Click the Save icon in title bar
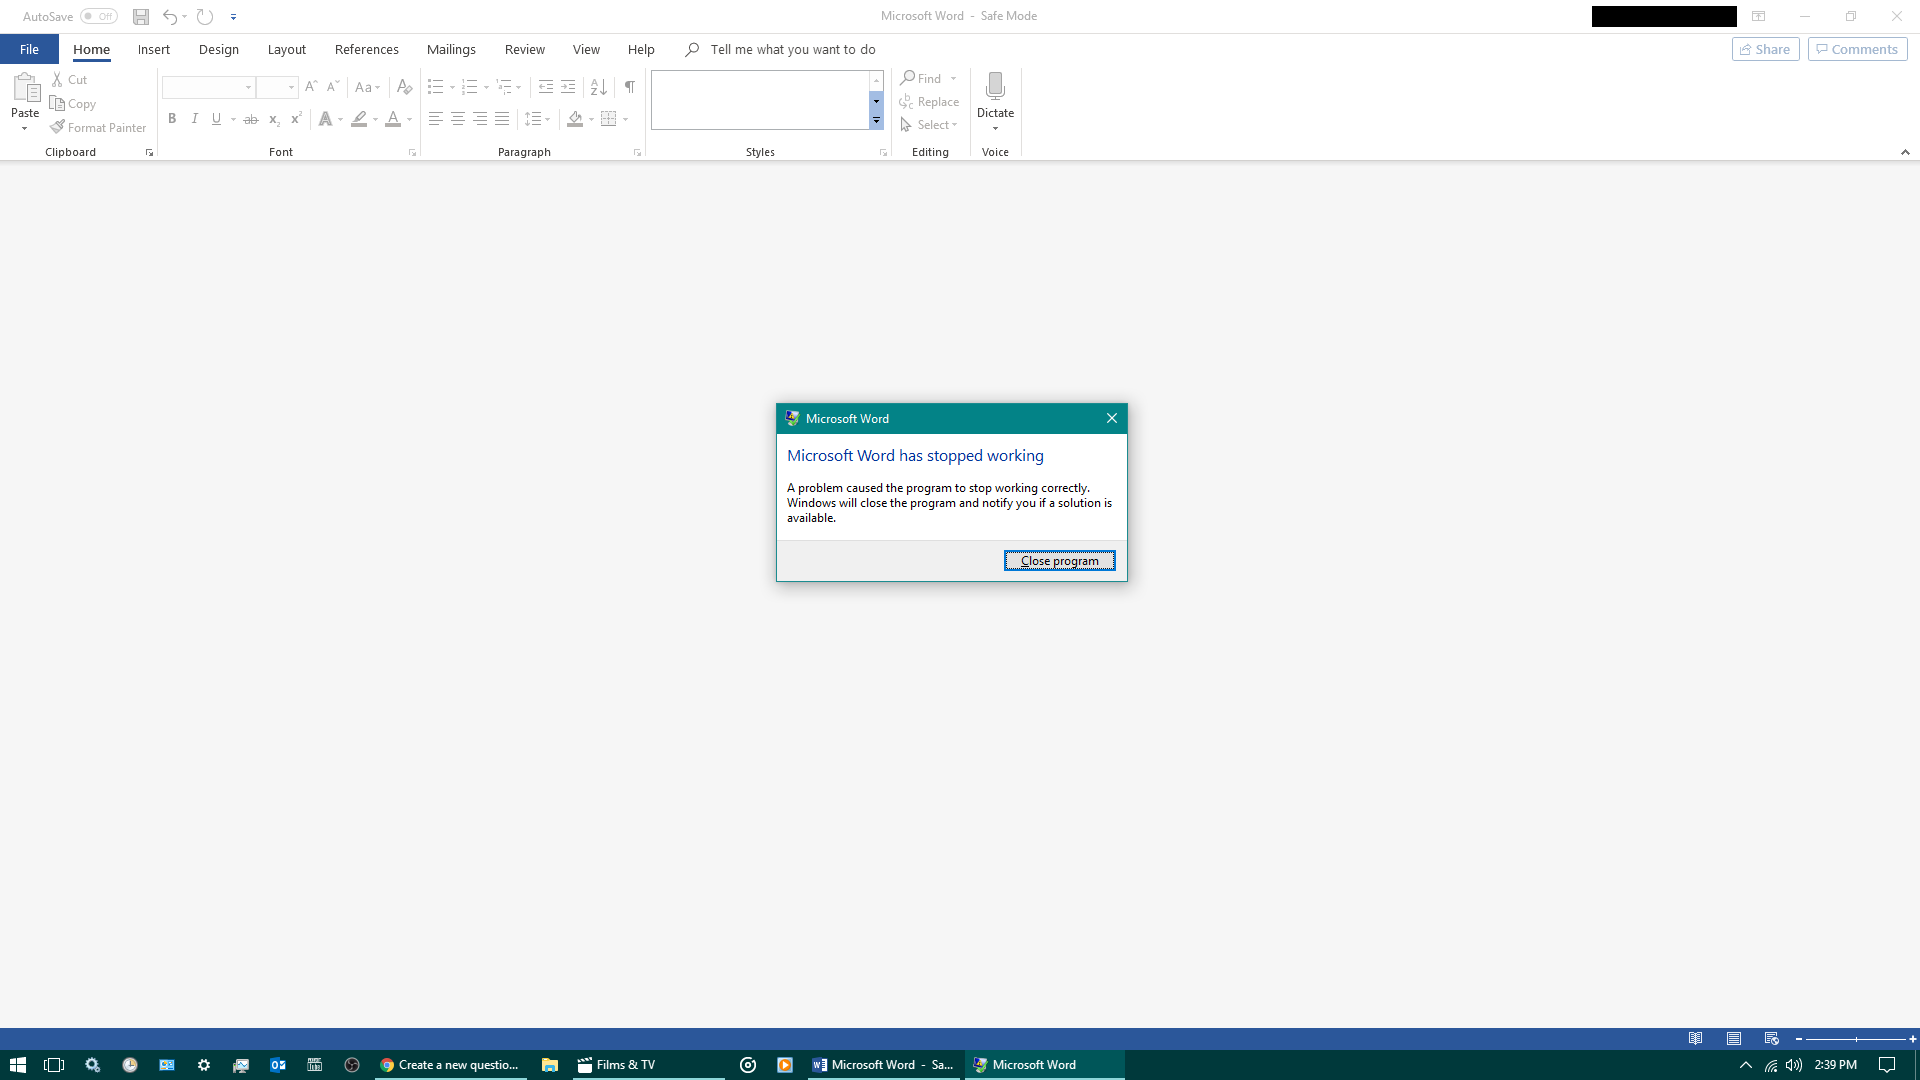Screen dimensions: 1920x1080 (141, 16)
